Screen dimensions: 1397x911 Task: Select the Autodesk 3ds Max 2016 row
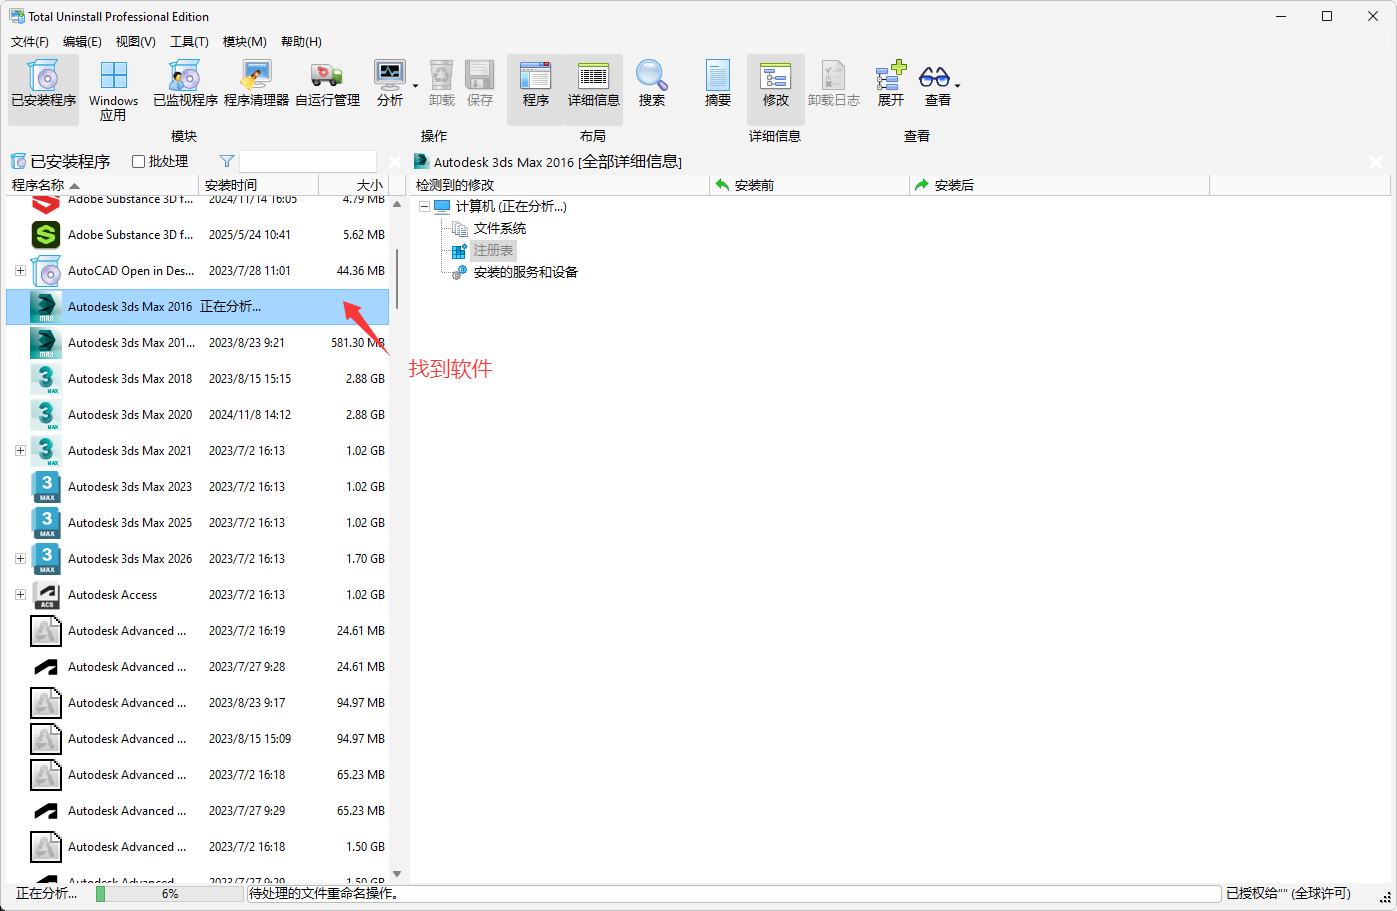197,307
